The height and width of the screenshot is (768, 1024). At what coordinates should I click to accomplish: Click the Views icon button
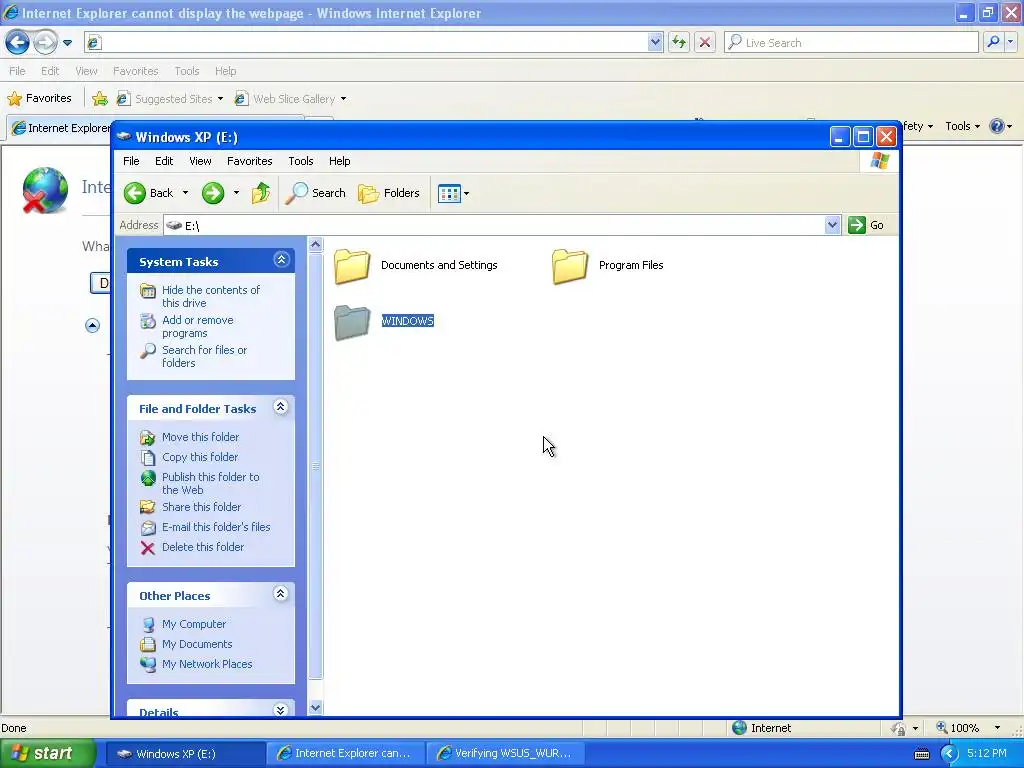point(449,193)
